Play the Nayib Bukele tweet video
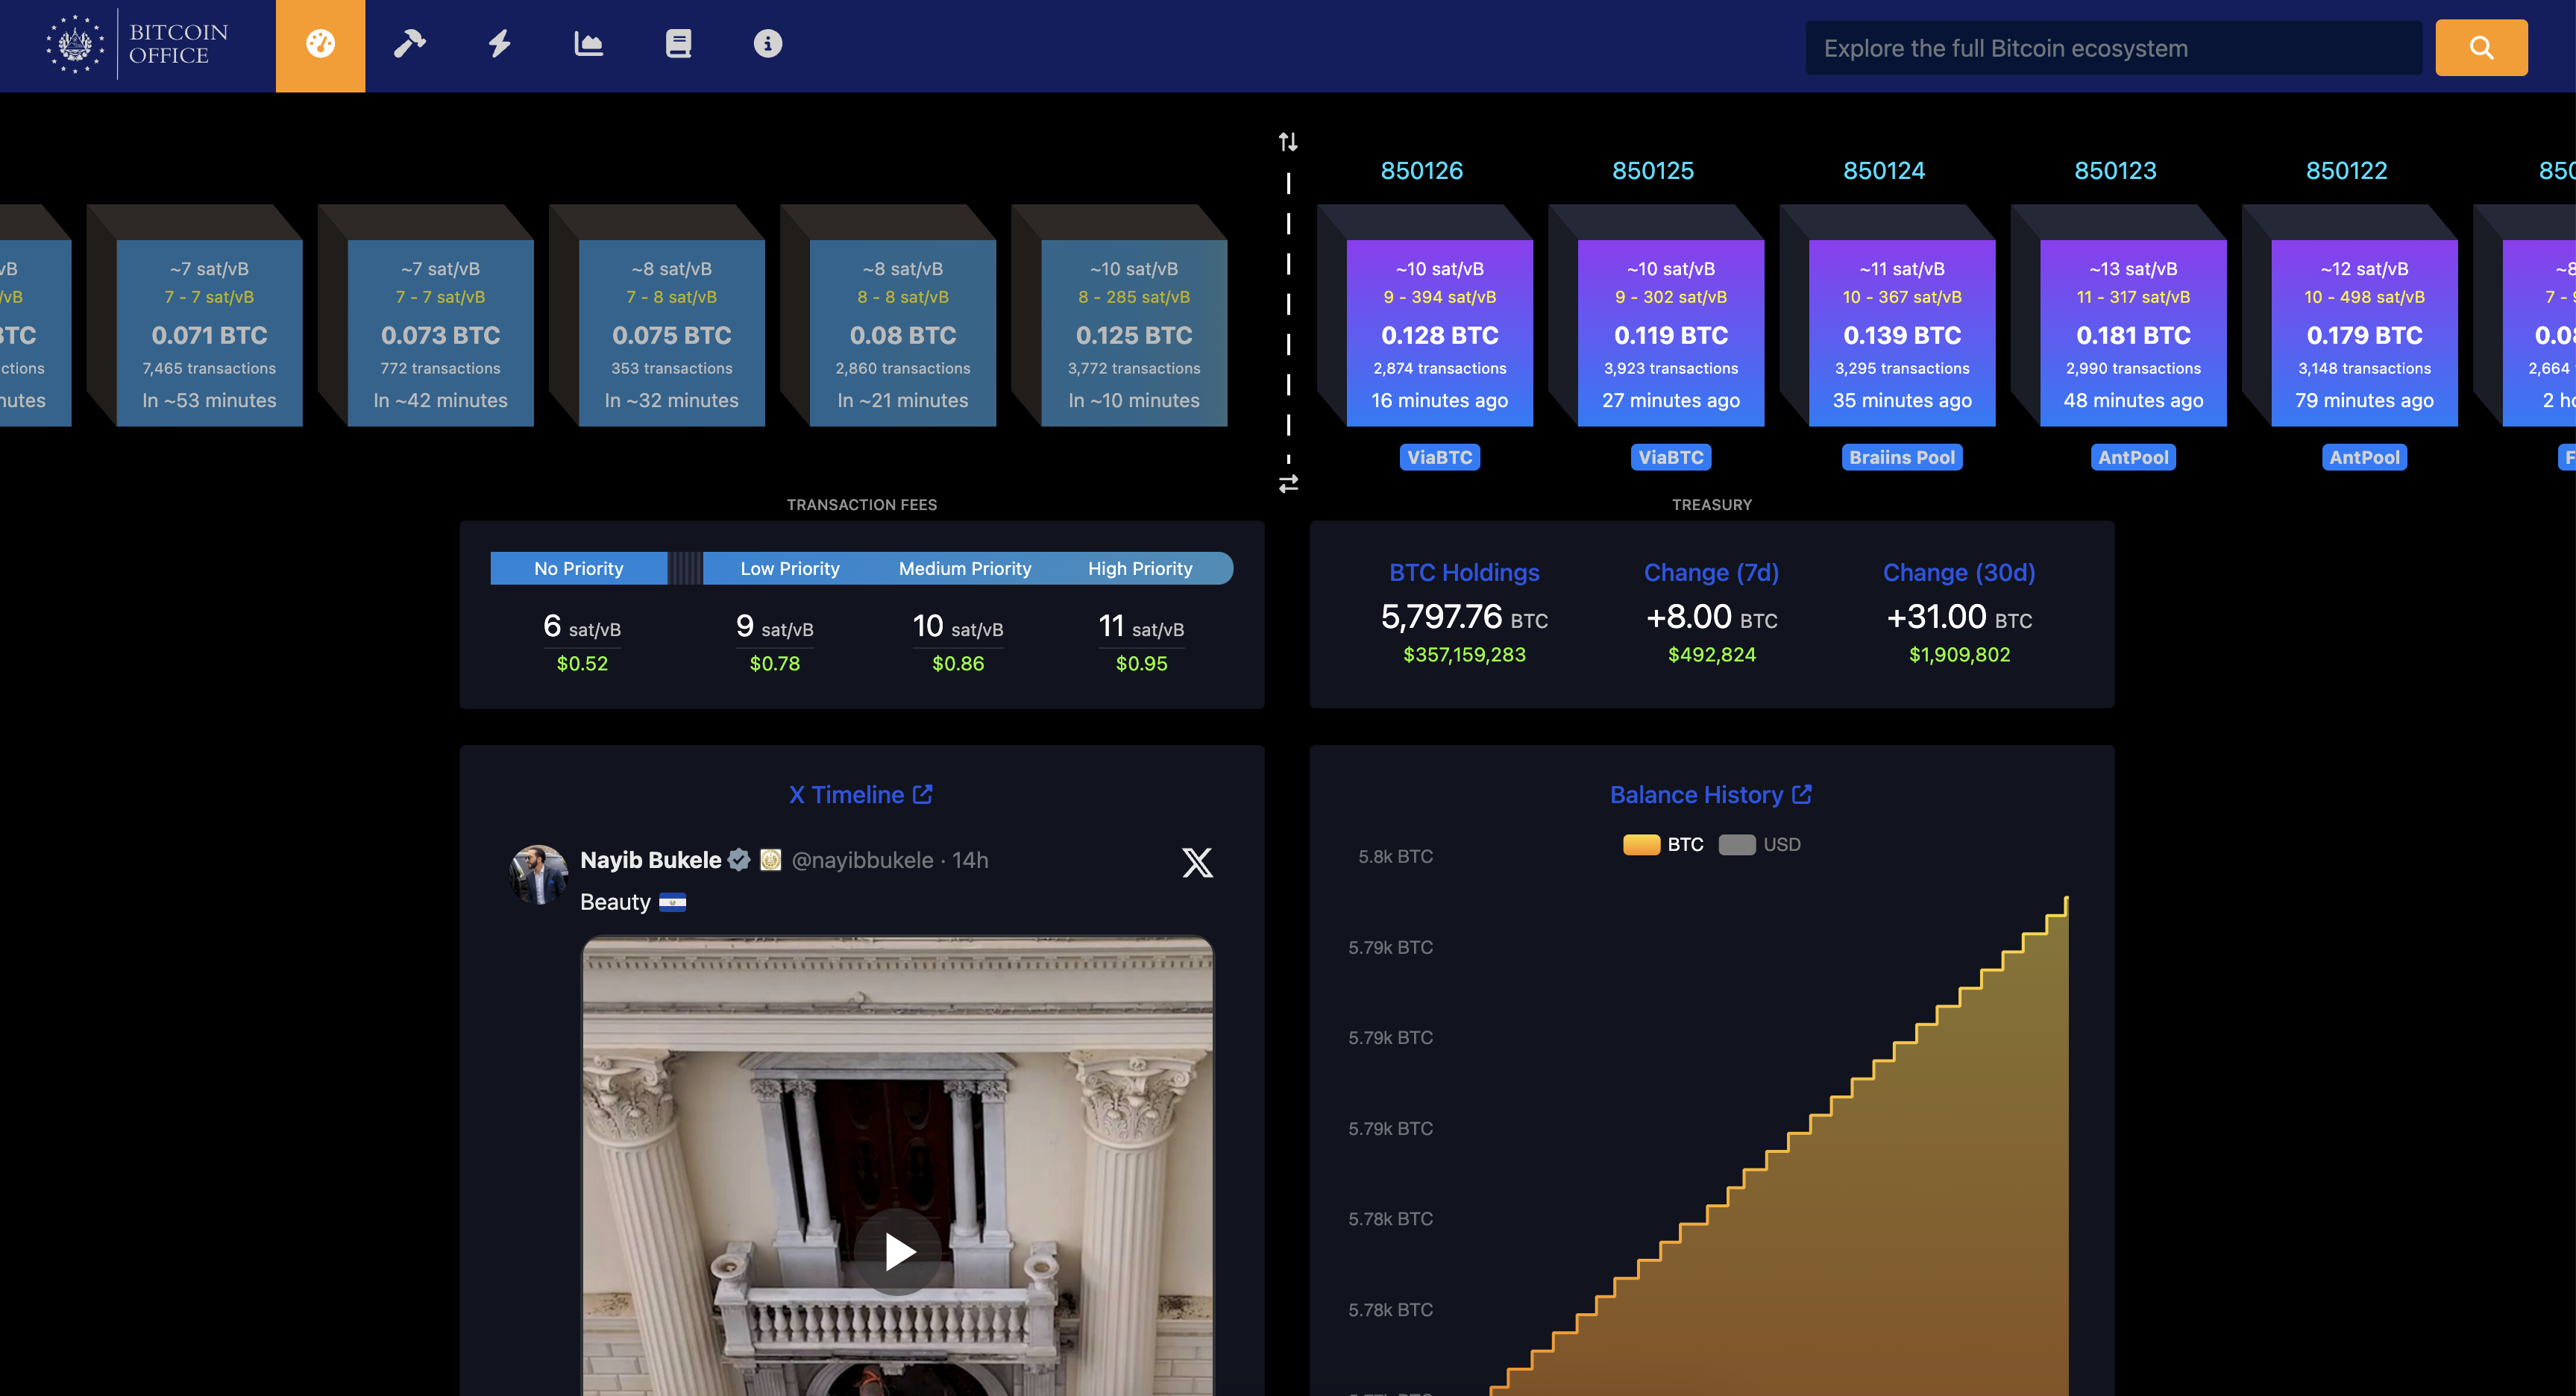The width and height of the screenshot is (2576, 1396). (x=898, y=1252)
